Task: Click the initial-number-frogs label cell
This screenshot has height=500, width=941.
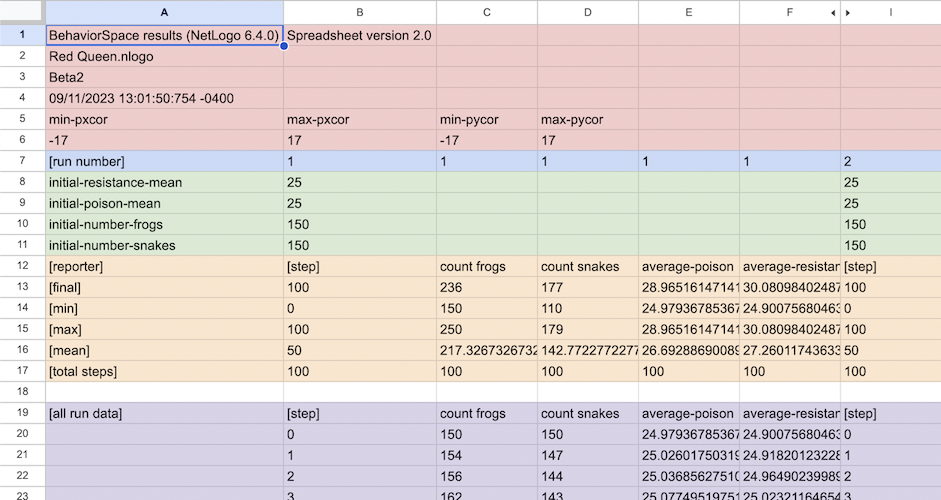Action: 164,224
